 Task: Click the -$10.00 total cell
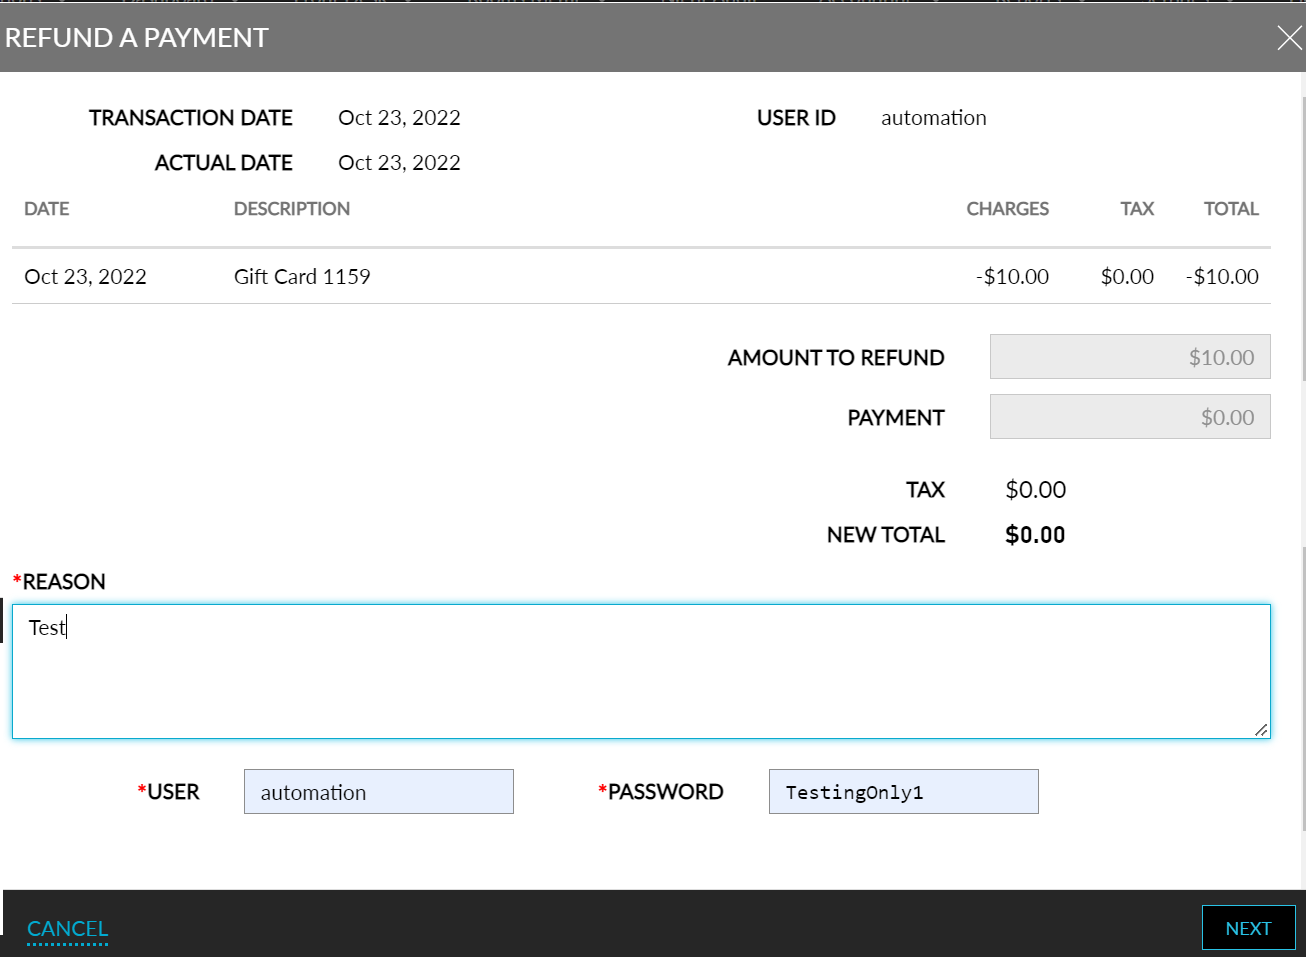pyautogui.click(x=1222, y=277)
